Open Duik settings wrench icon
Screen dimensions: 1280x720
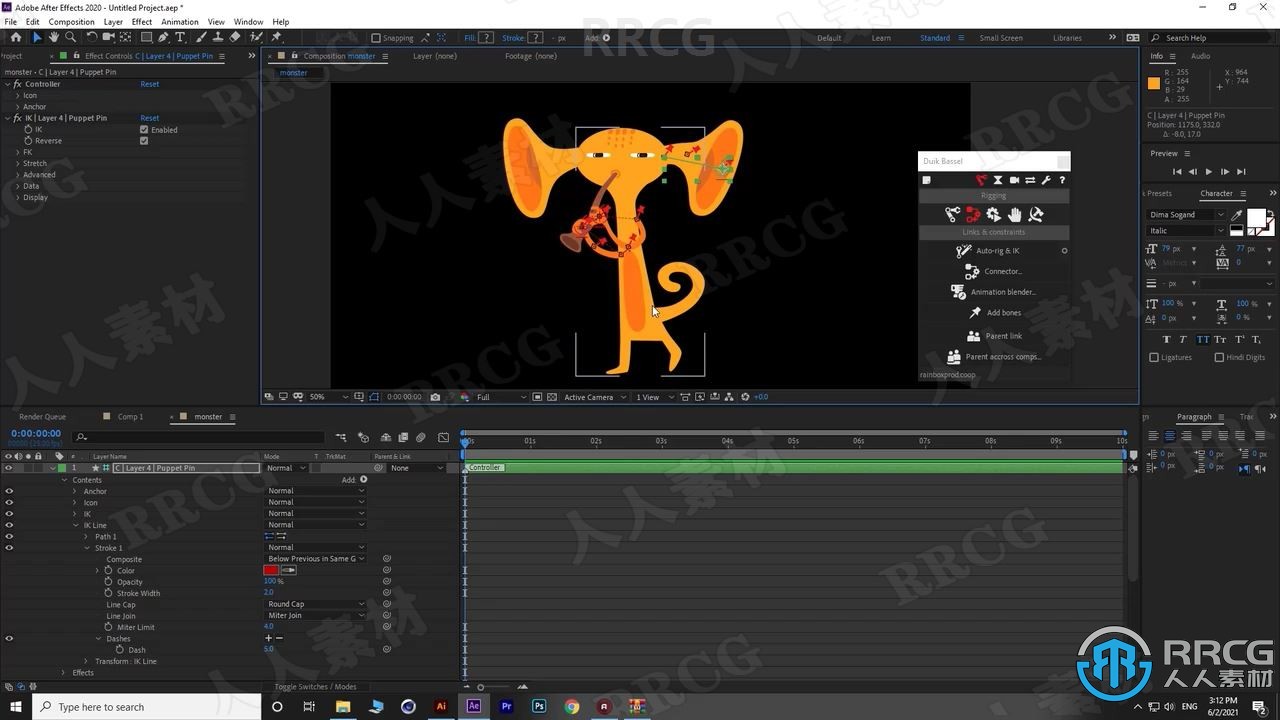click(x=1046, y=180)
